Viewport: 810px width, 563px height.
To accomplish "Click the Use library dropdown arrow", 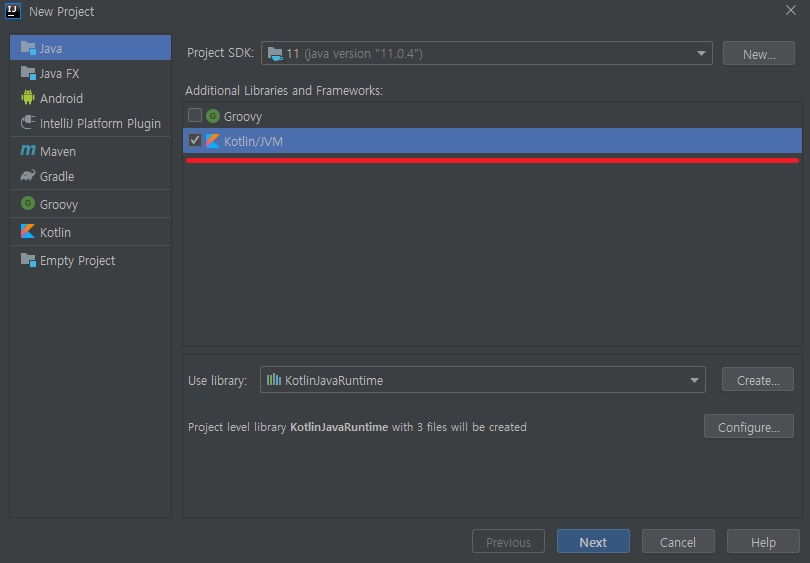I will point(694,380).
